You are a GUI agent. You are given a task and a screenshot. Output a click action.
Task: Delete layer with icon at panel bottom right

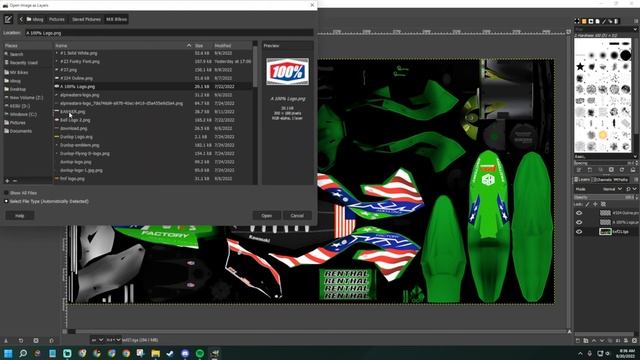click(x=634, y=340)
